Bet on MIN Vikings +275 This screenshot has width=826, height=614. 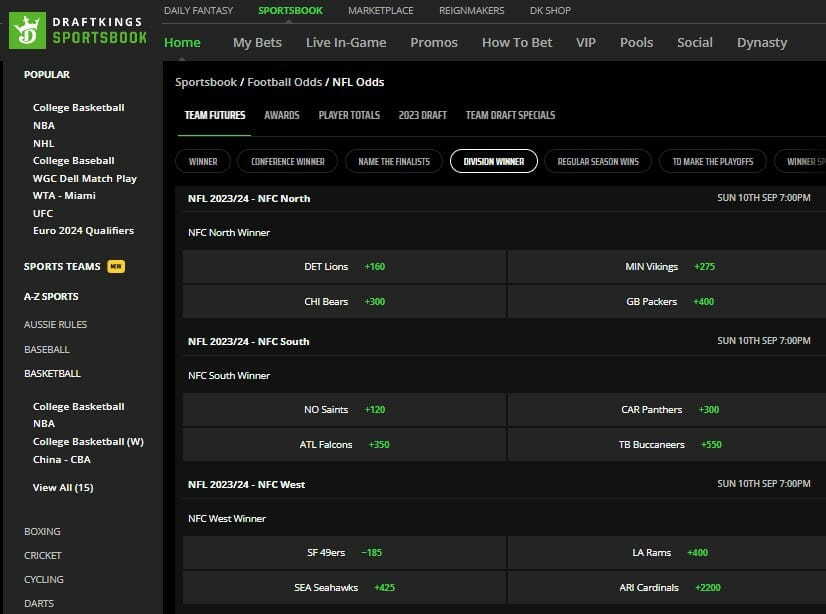pos(667,267)
